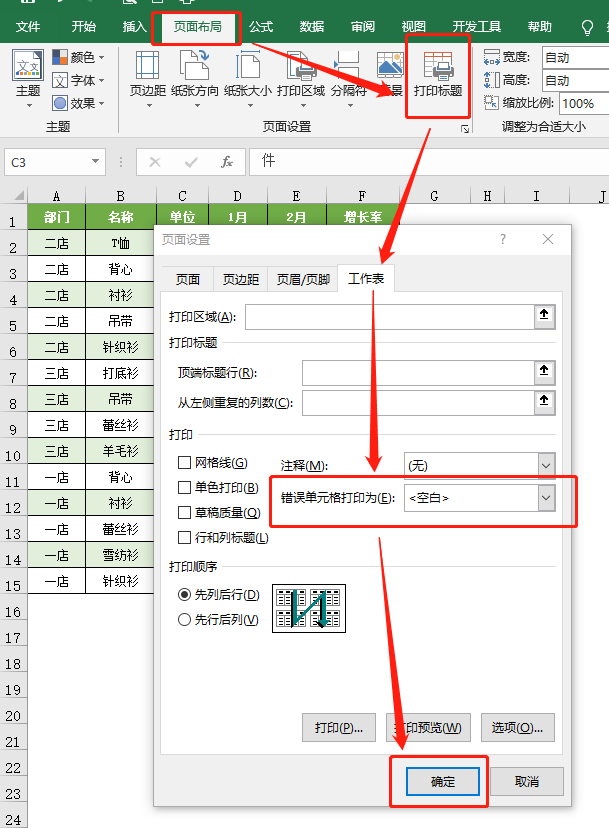Open the 文件 menu tab

[x=27, y=26]
